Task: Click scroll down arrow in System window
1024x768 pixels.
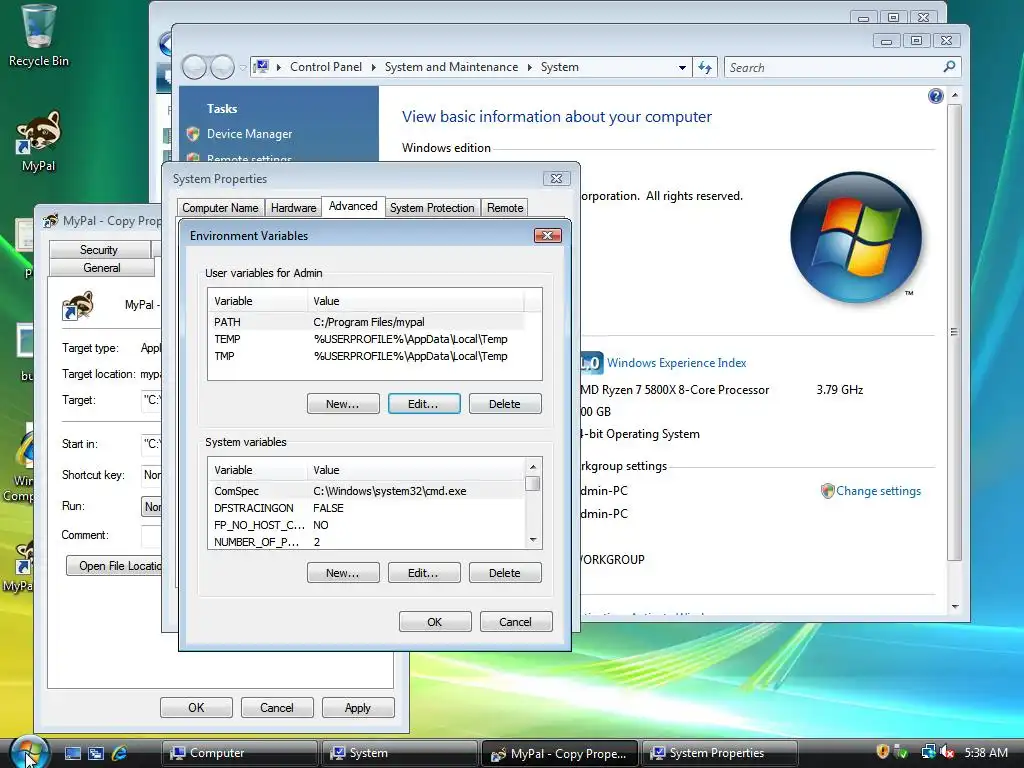Action: point(955,607)
